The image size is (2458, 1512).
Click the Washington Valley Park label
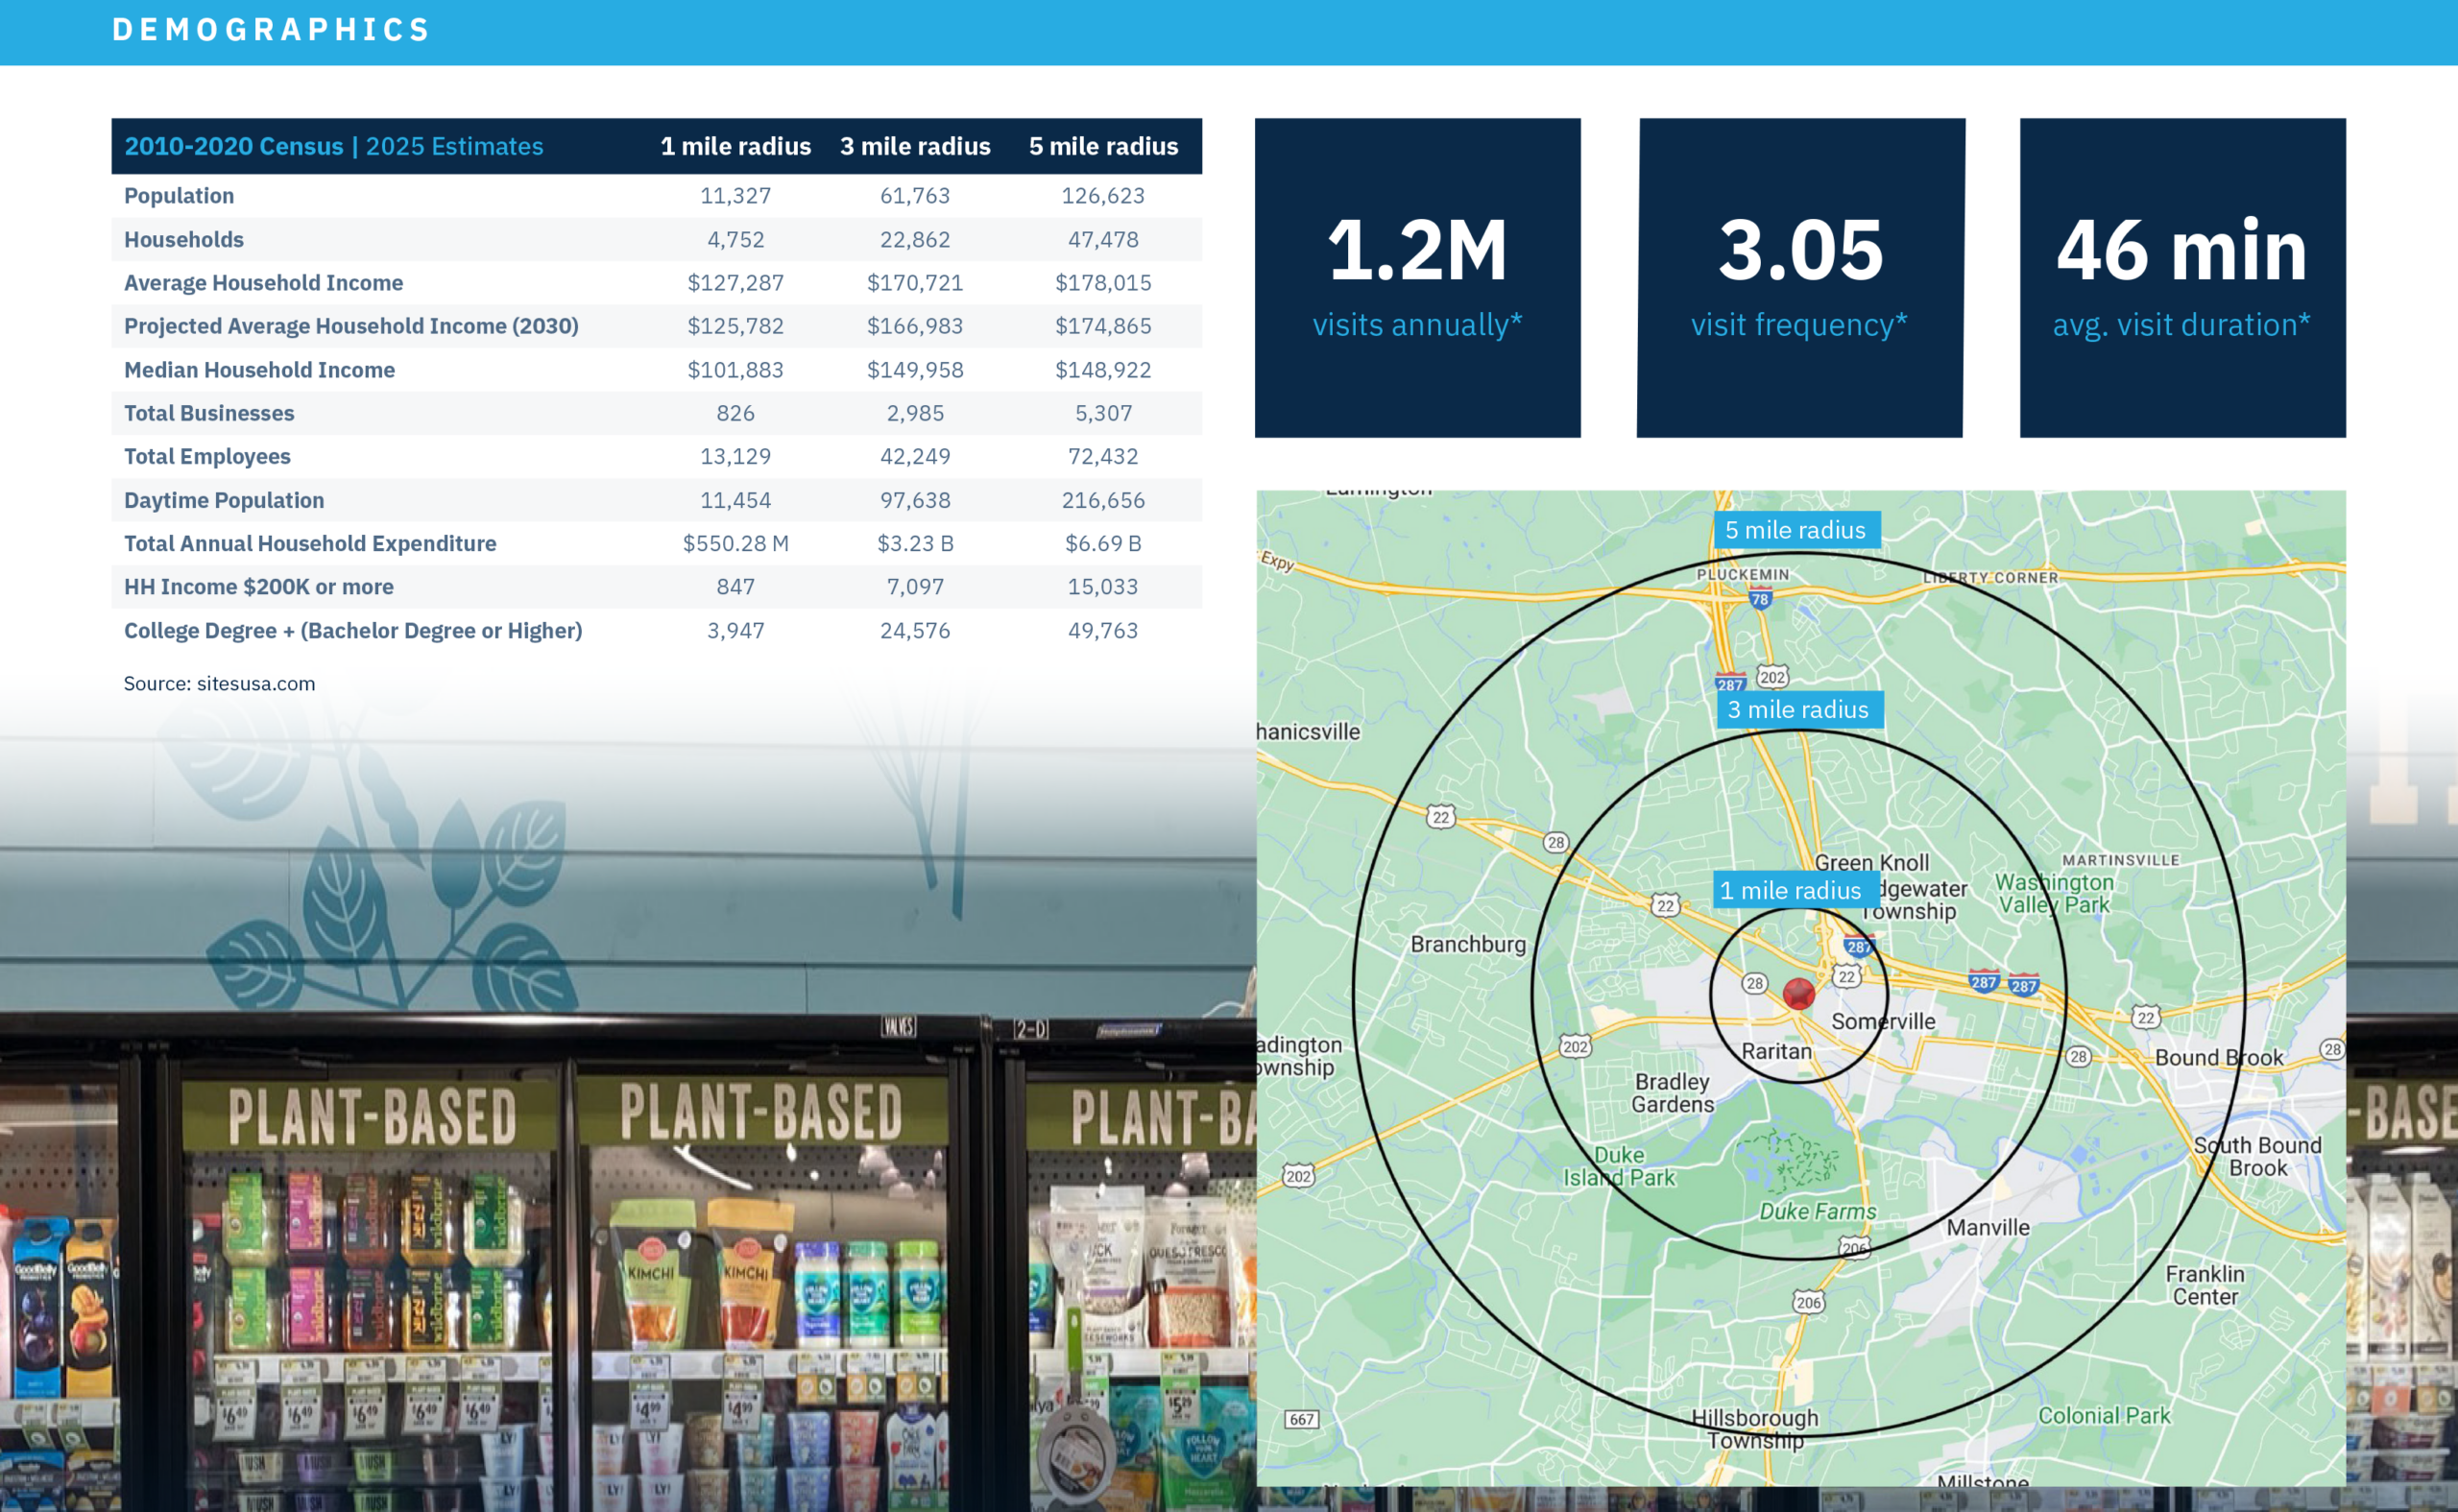2054,893
